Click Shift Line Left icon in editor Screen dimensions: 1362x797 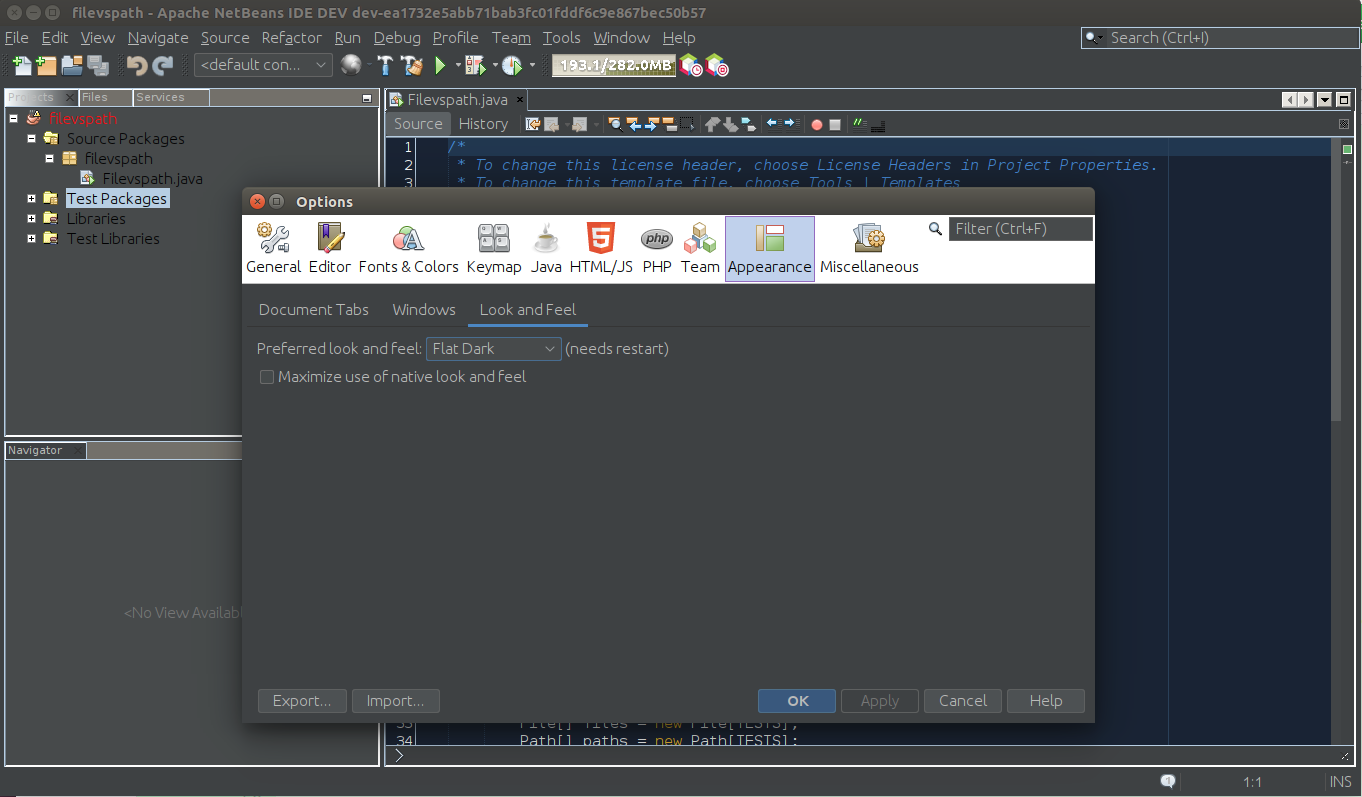772,124
